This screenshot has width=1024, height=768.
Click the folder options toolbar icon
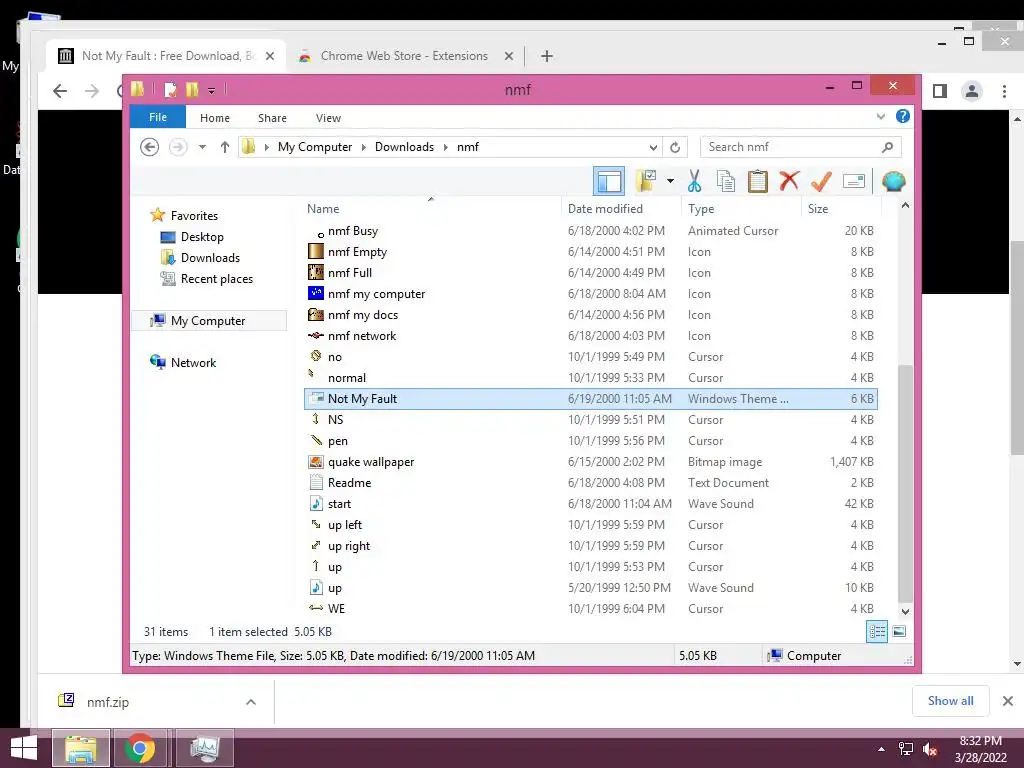tap(646, 181)
